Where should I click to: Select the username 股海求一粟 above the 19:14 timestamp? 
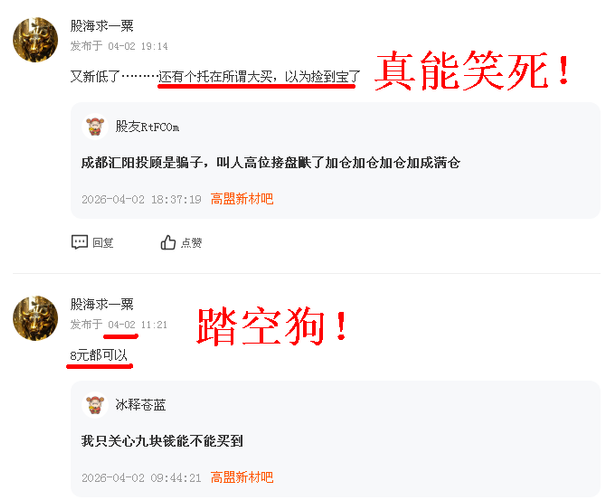click(x=102, y=26)
